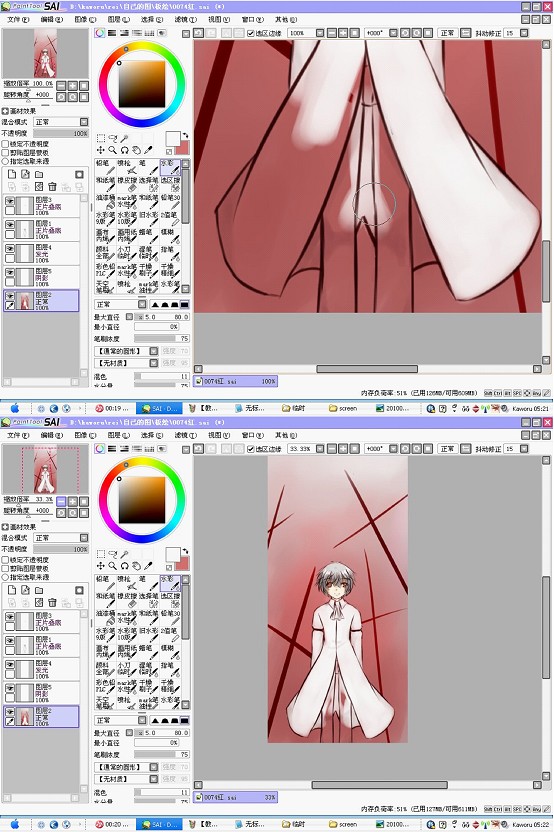Open 滤镜(T) menu in upper window
Screen dimensions: 554x832
pos(185,19)
